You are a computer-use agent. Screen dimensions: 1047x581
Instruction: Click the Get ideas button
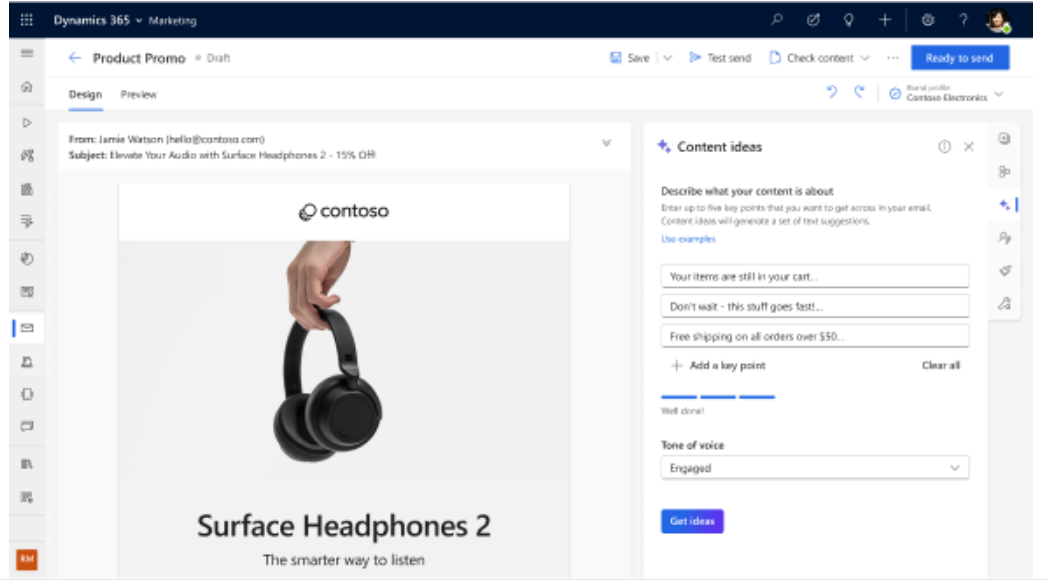[x=692, y=521]
